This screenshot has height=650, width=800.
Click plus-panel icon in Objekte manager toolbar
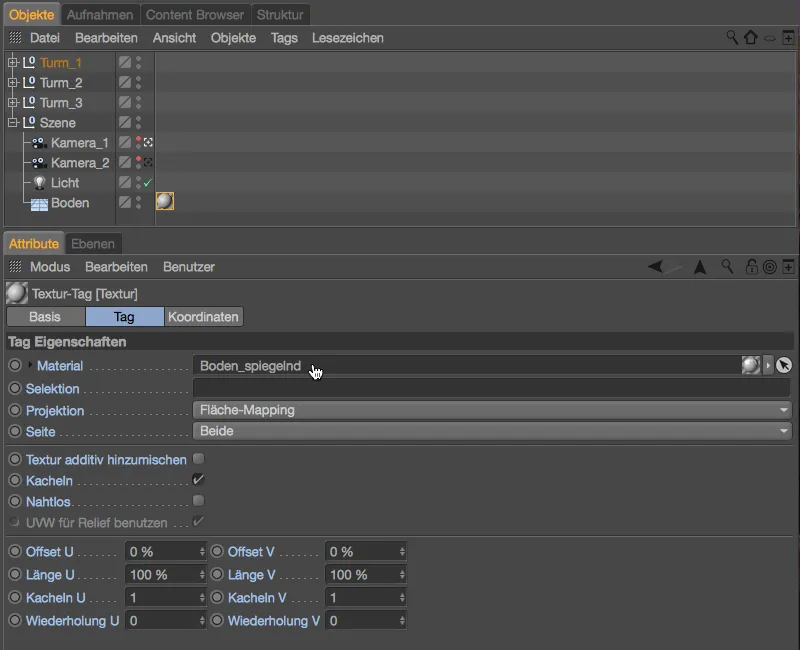coord(788,37)
